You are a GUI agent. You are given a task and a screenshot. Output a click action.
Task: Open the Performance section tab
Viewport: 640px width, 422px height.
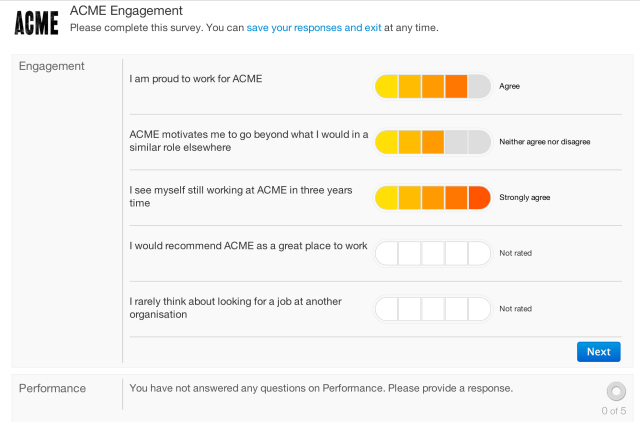click(x=52, y=388)
